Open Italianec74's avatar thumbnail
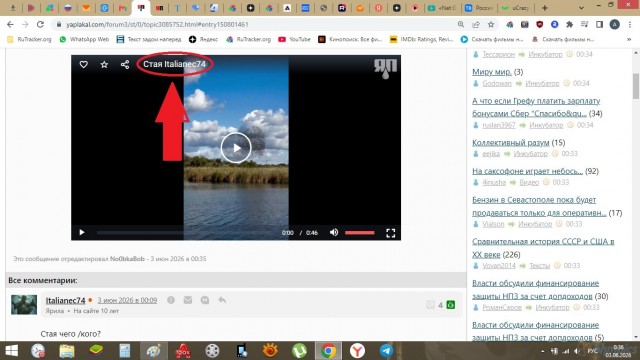 (x=24, y=304)
